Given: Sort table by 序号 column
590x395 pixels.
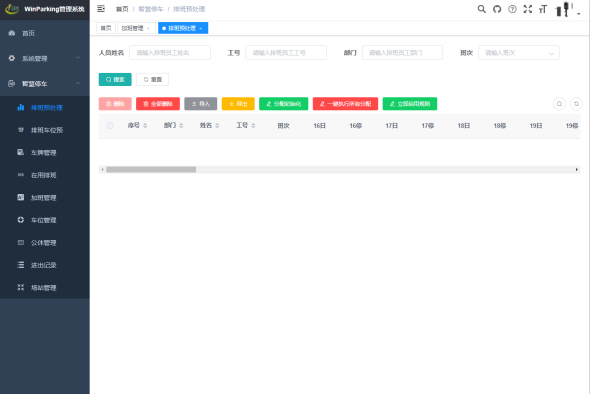Looking at the screenshot, I should [137, 125].
